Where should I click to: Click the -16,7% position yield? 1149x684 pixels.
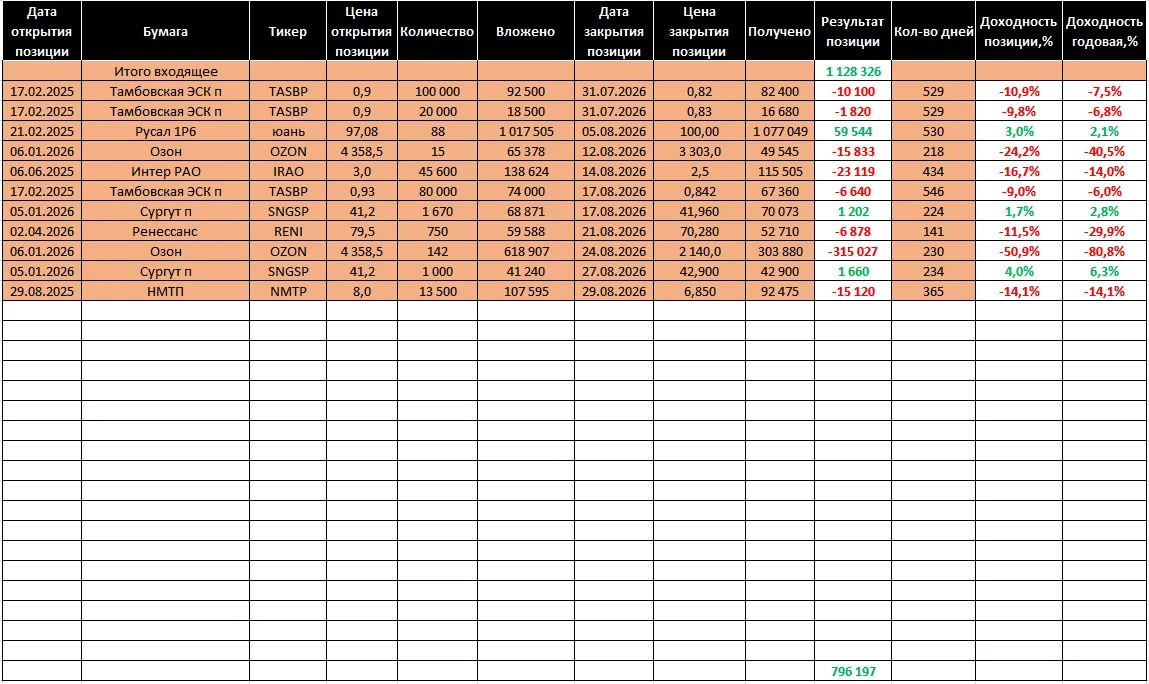point(1019,172)
